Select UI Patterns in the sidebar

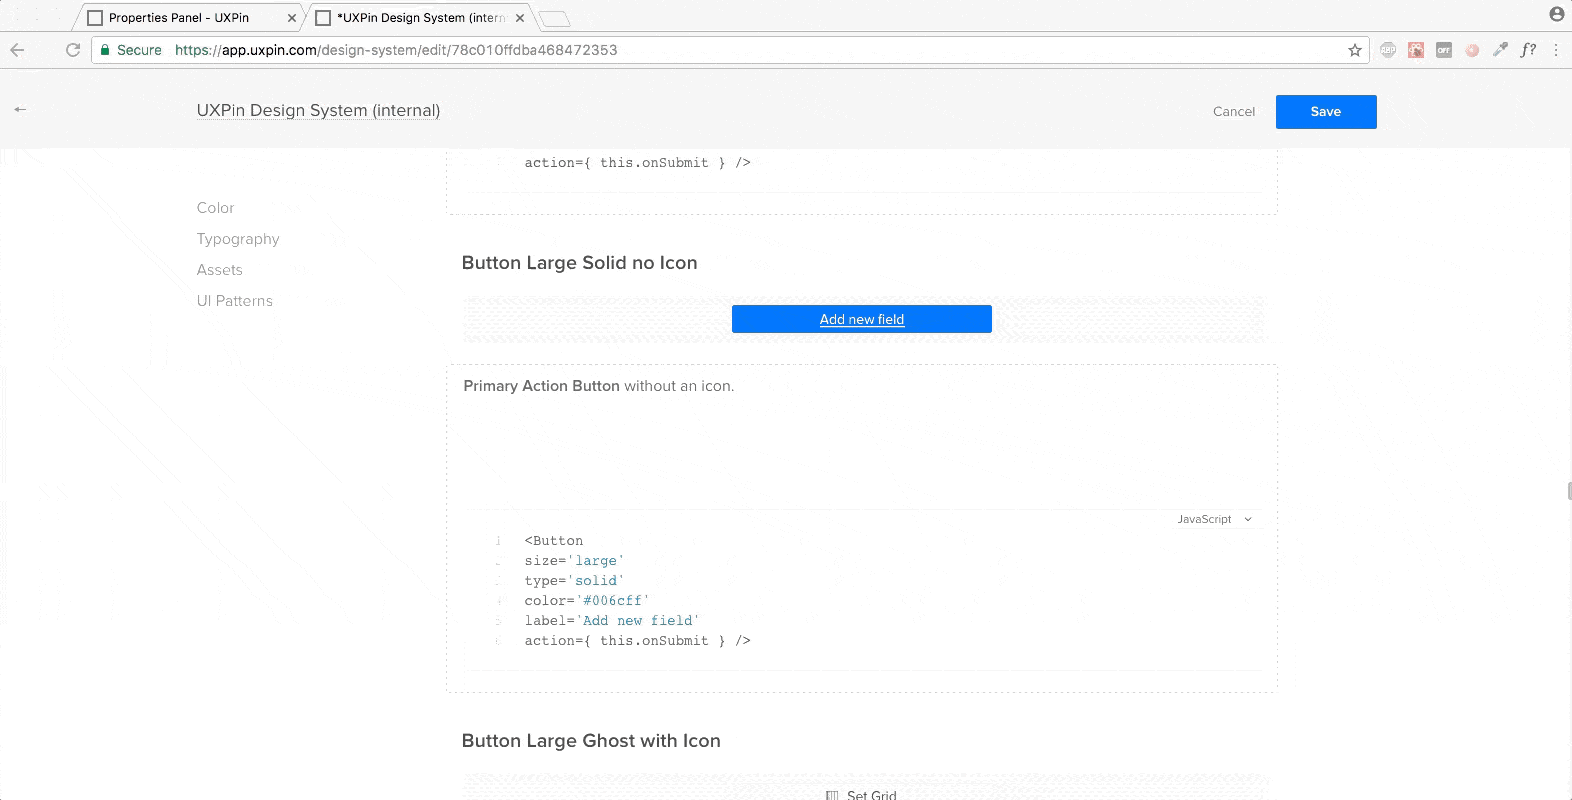(x=234, y=301)
